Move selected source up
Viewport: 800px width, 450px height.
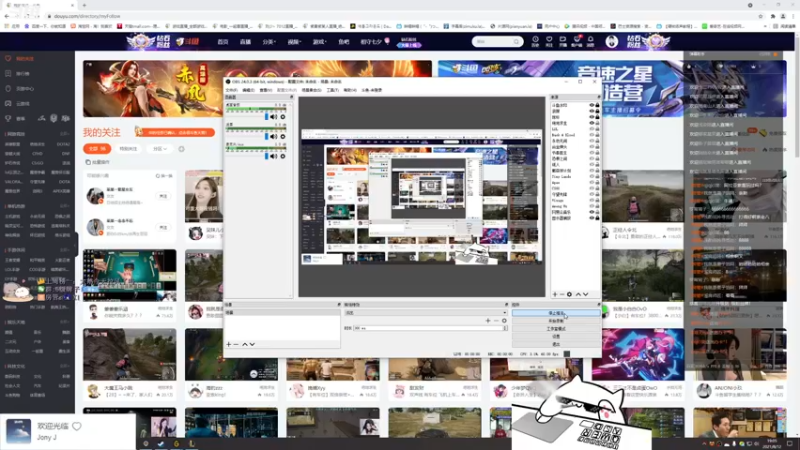coord(578,294)
